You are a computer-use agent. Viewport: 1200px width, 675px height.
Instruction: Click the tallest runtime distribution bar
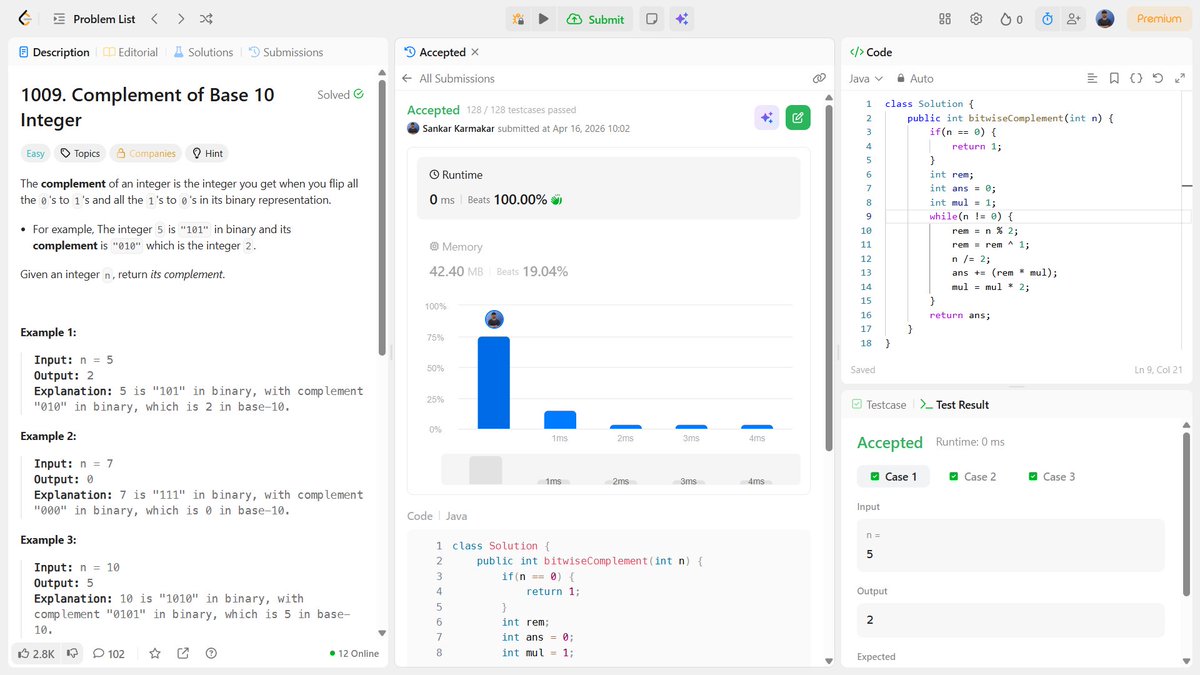click(494, 383)
